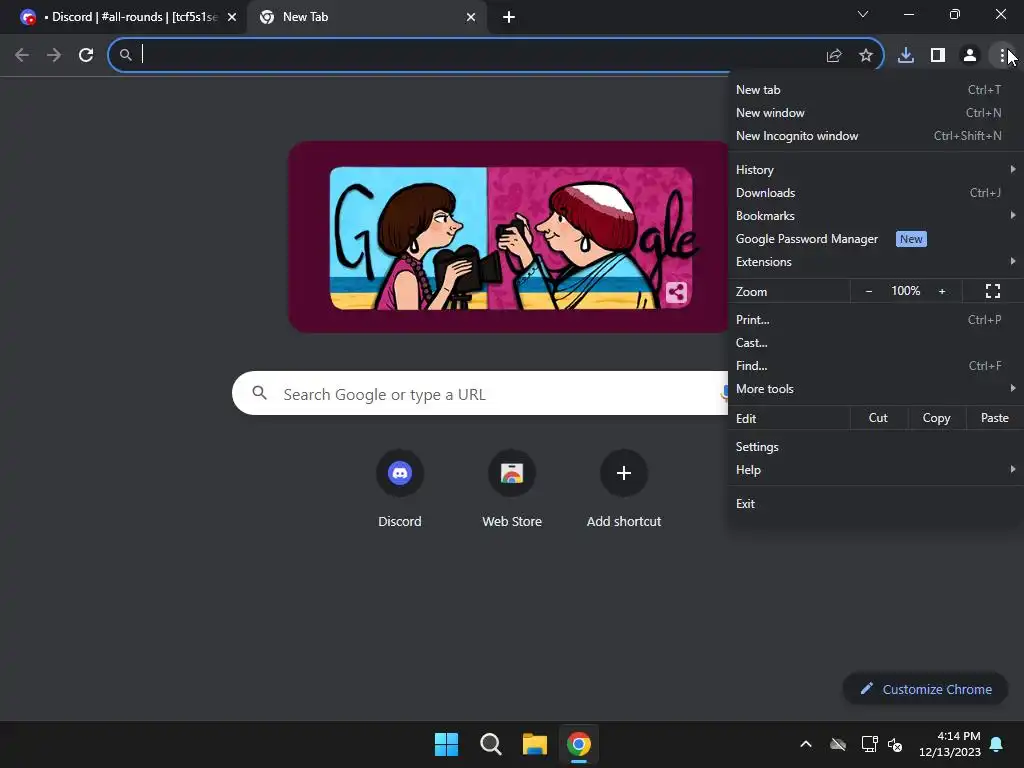Open the tab search chevron
Screen dimensions: 1024x768
(x=862, y=14)
